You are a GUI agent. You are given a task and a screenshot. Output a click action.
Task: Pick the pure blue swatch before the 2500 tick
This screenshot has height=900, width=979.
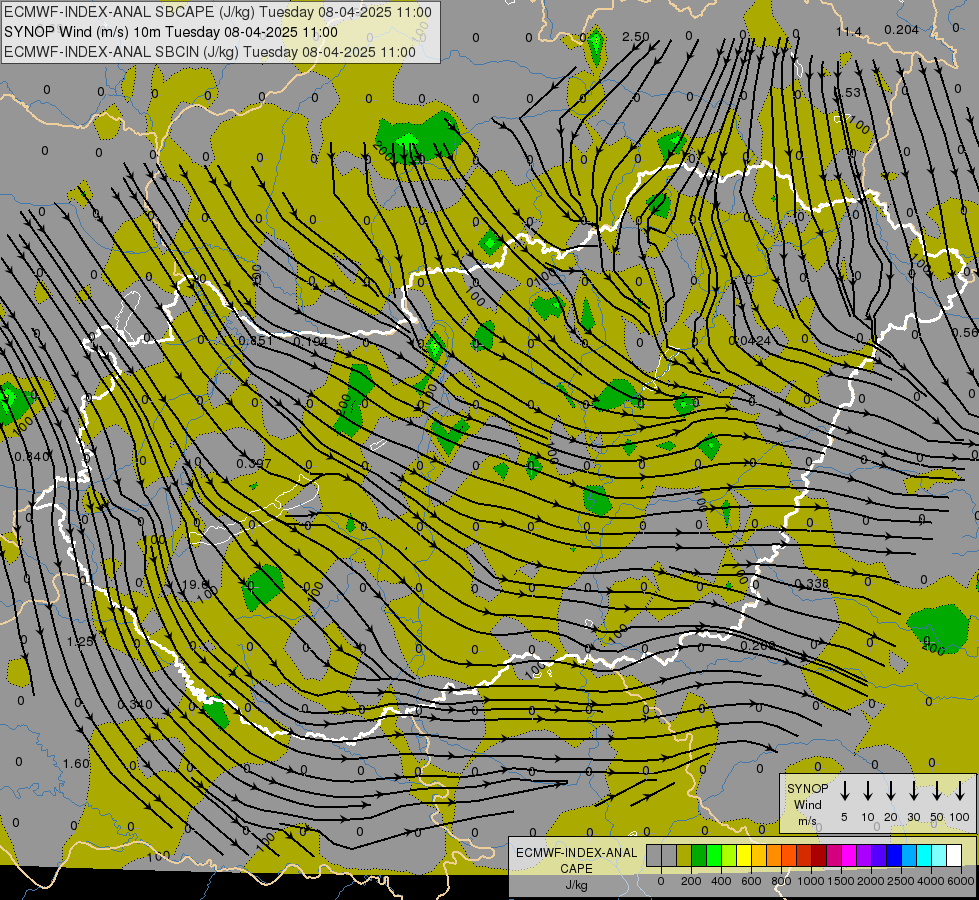(893, 855)
